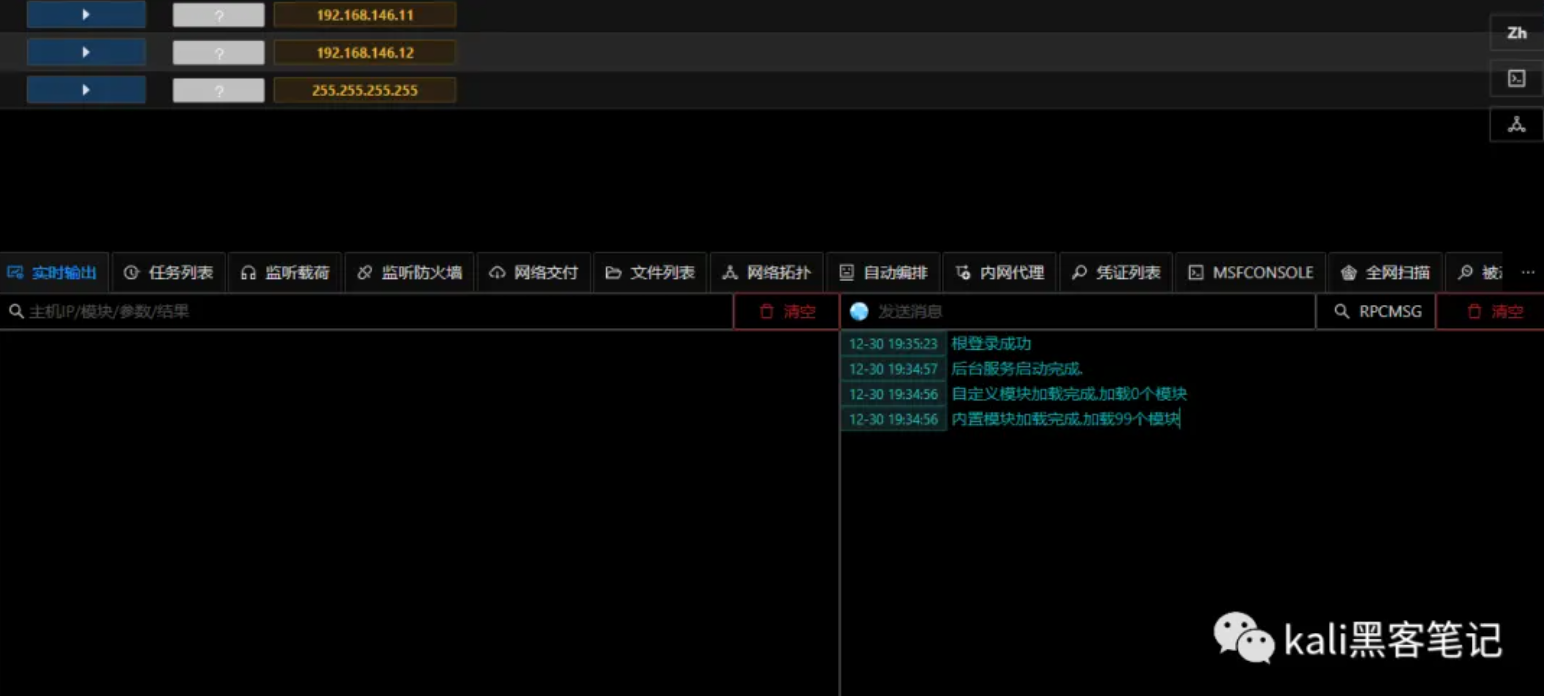Select the 自定义模块加载完成 log message

pyautogui.click(x=1069, y=394)
